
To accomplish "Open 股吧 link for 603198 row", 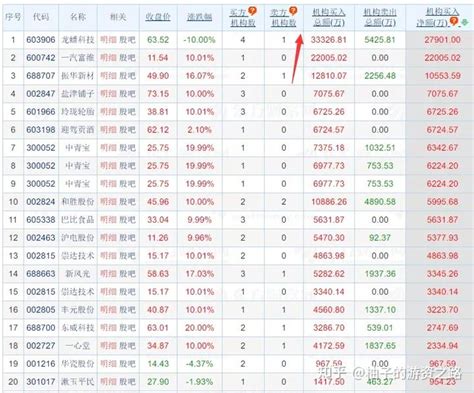I will click(127, 130).
